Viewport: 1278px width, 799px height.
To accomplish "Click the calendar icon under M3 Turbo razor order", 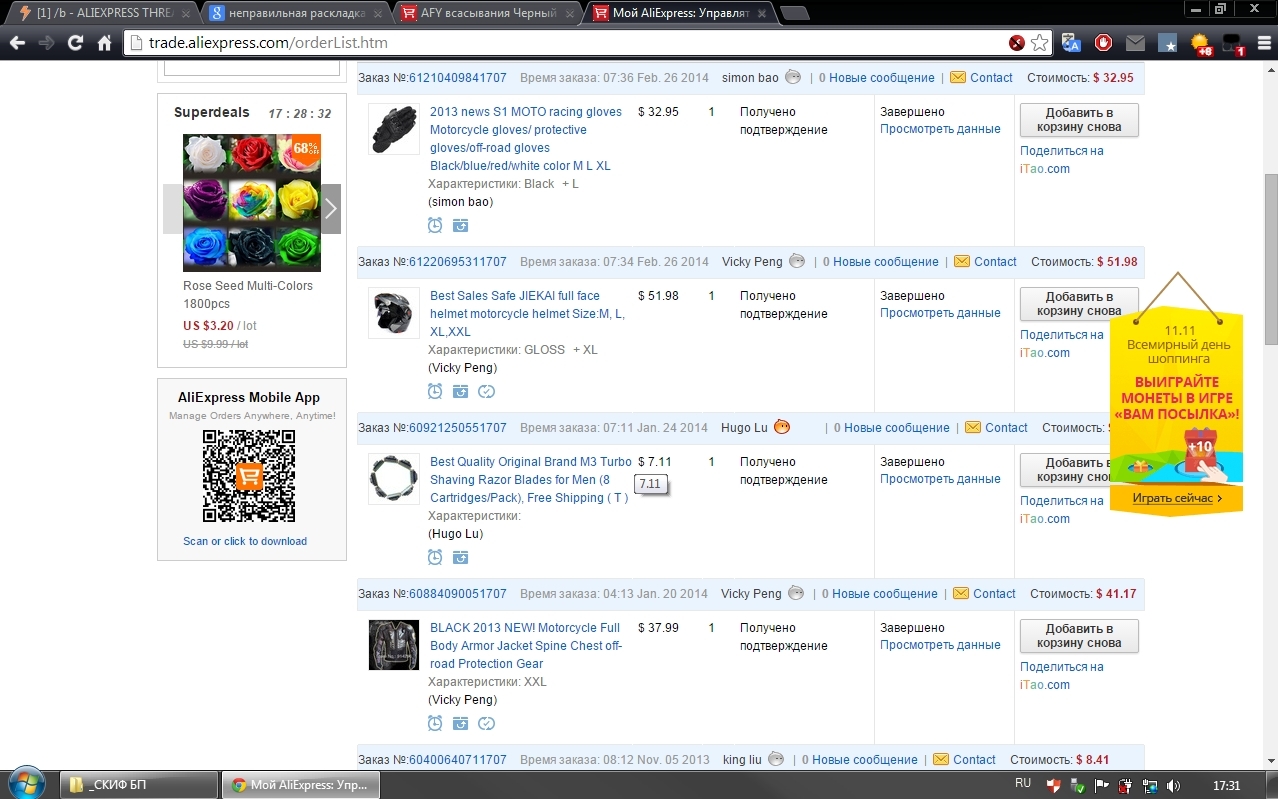I will 460,557.
